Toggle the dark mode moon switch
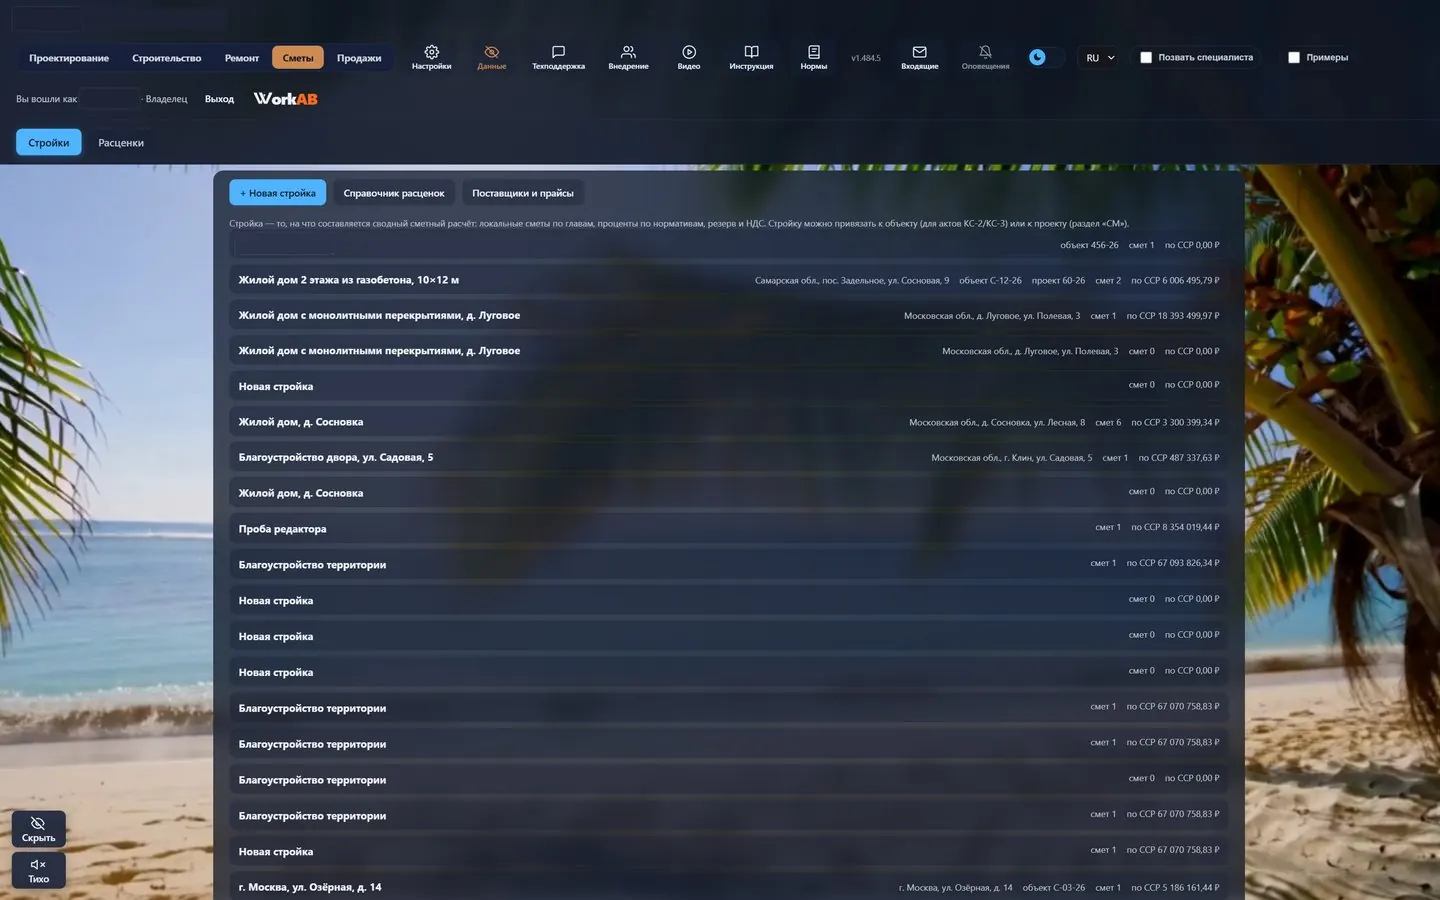1440x900 pixels. (x=1045, y=58)
